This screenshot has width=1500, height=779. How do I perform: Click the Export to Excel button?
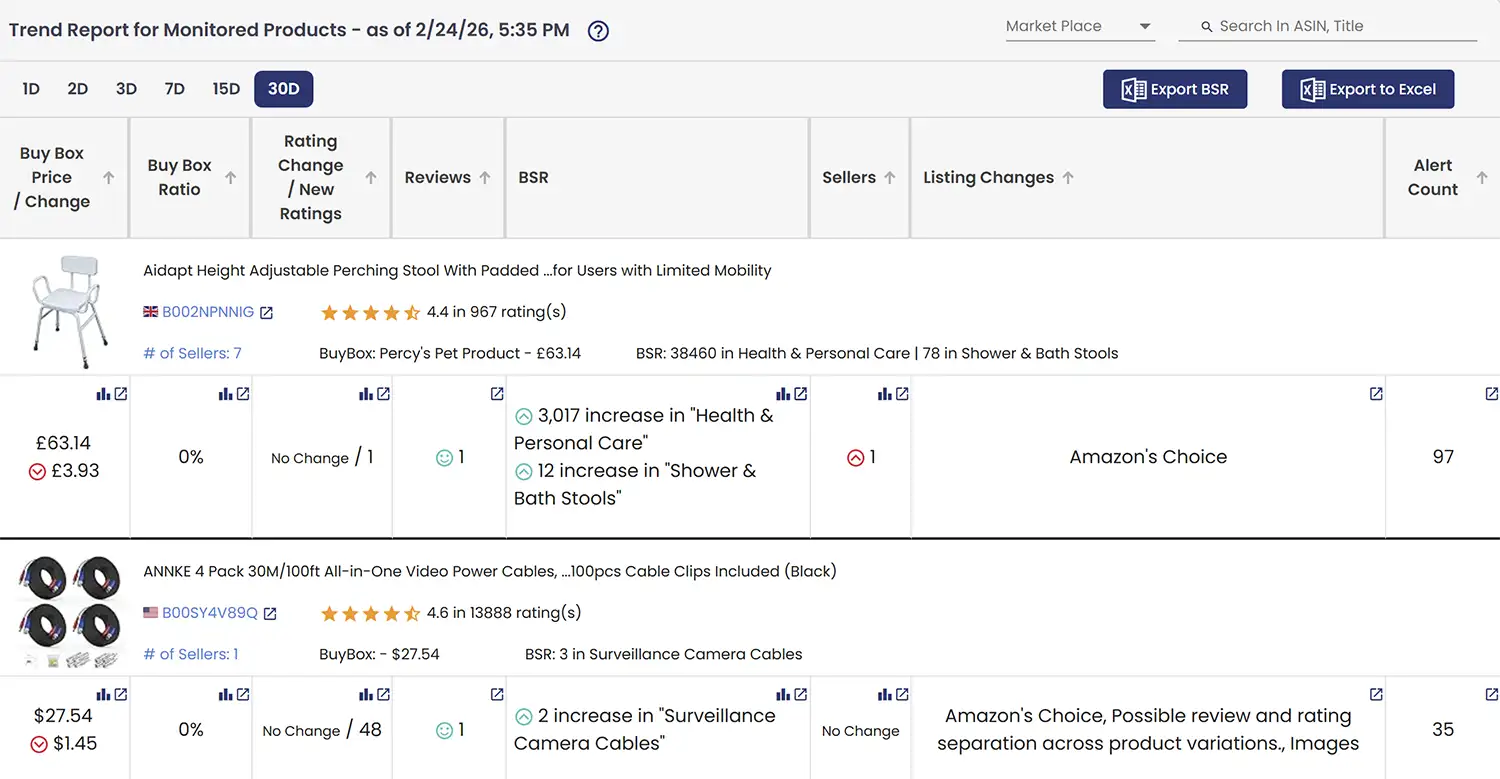[x=1368, y=89]
